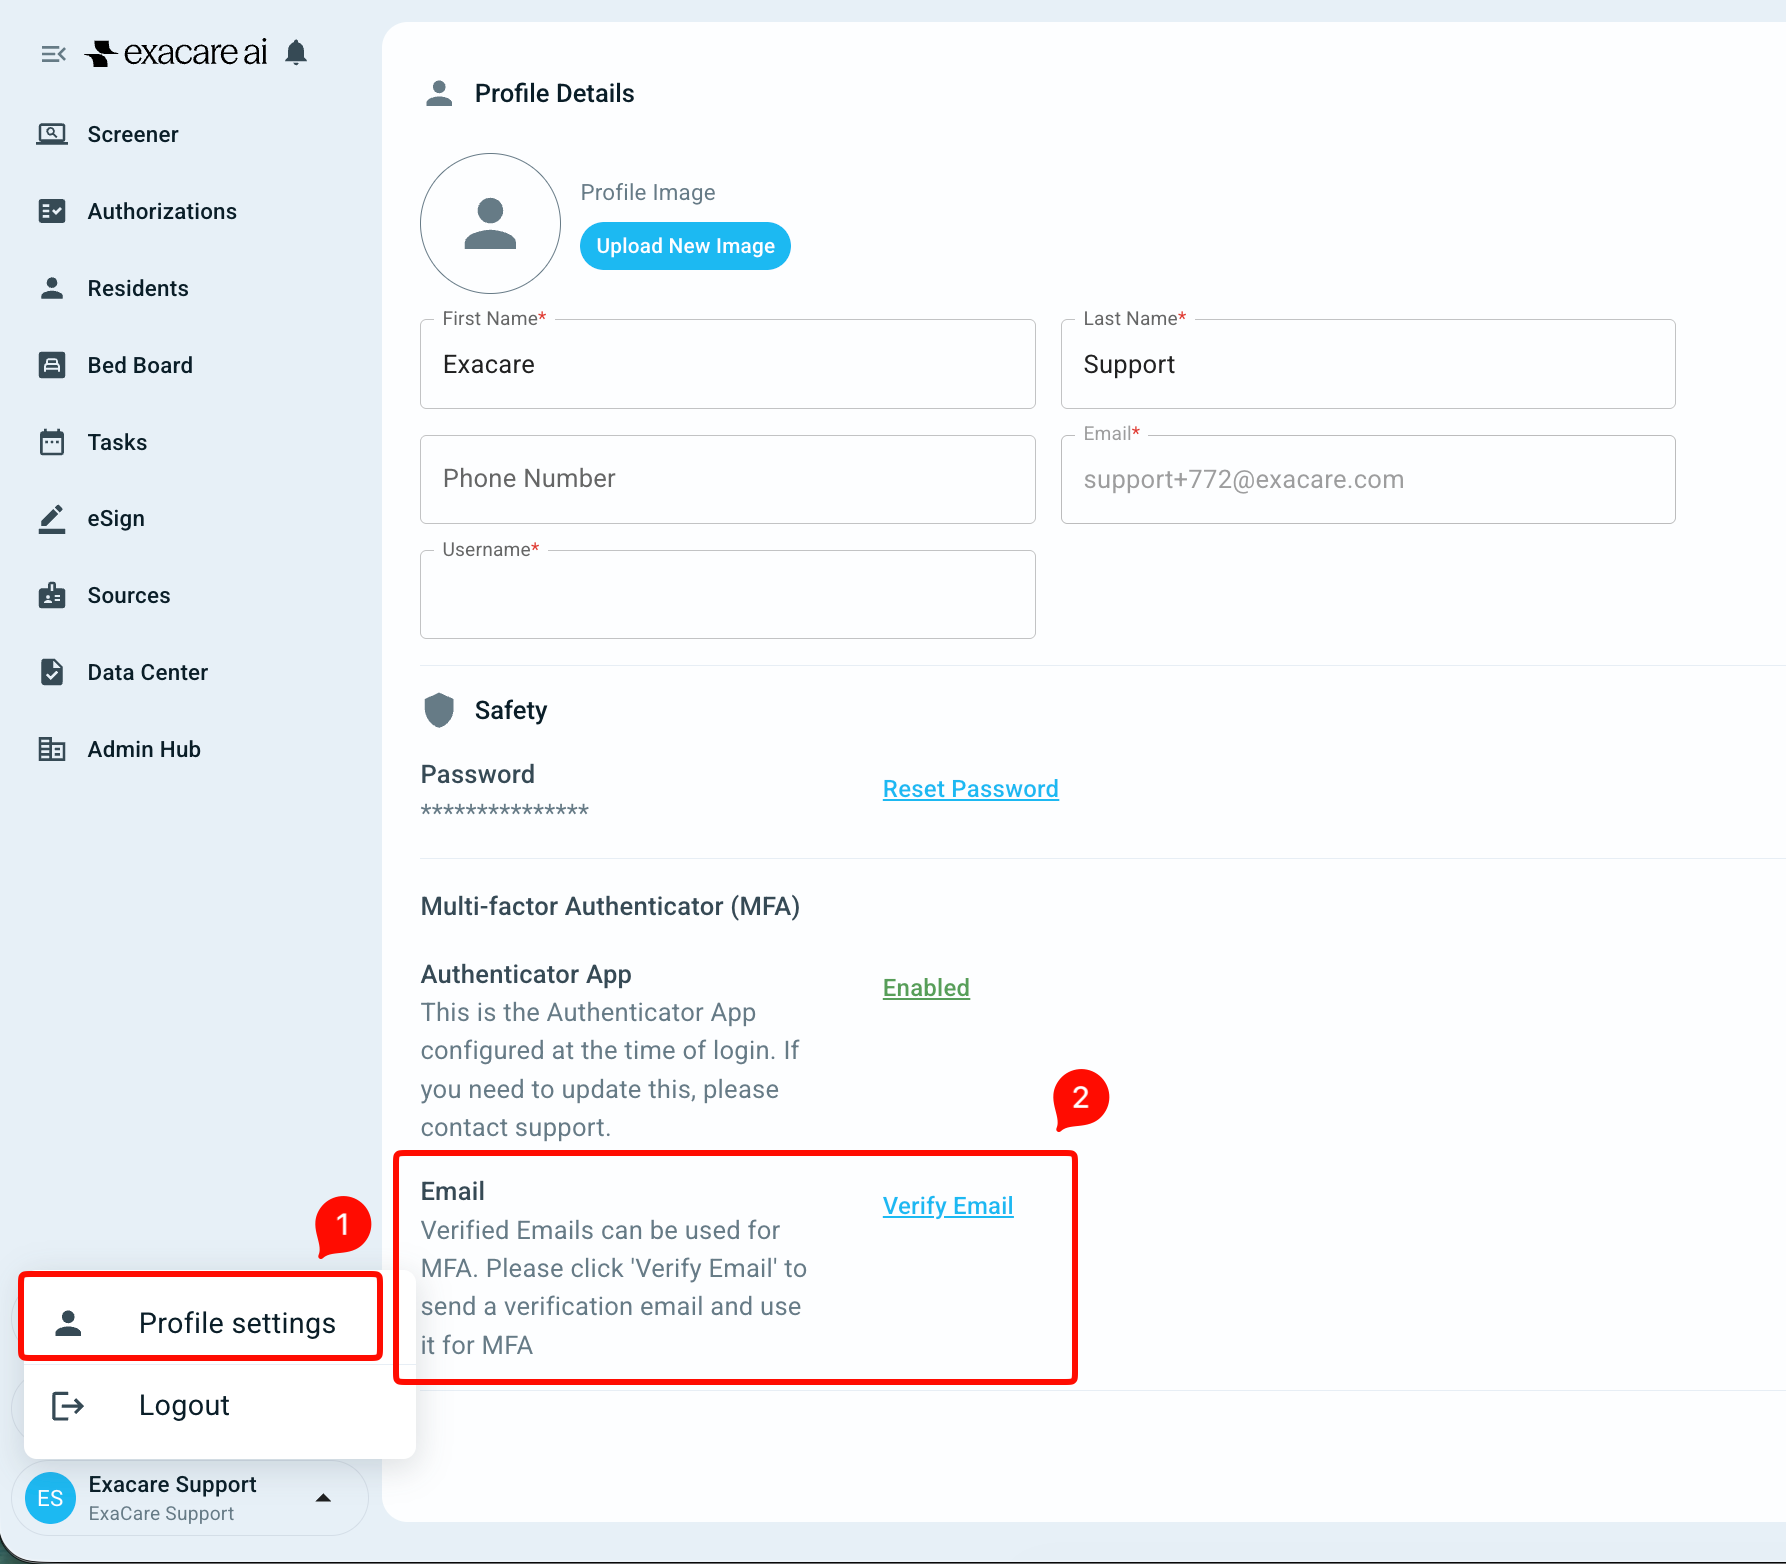Select Logout from user menu
The width and height of the screenshot is (1786, 1564).
click(x=220, y=1406)
